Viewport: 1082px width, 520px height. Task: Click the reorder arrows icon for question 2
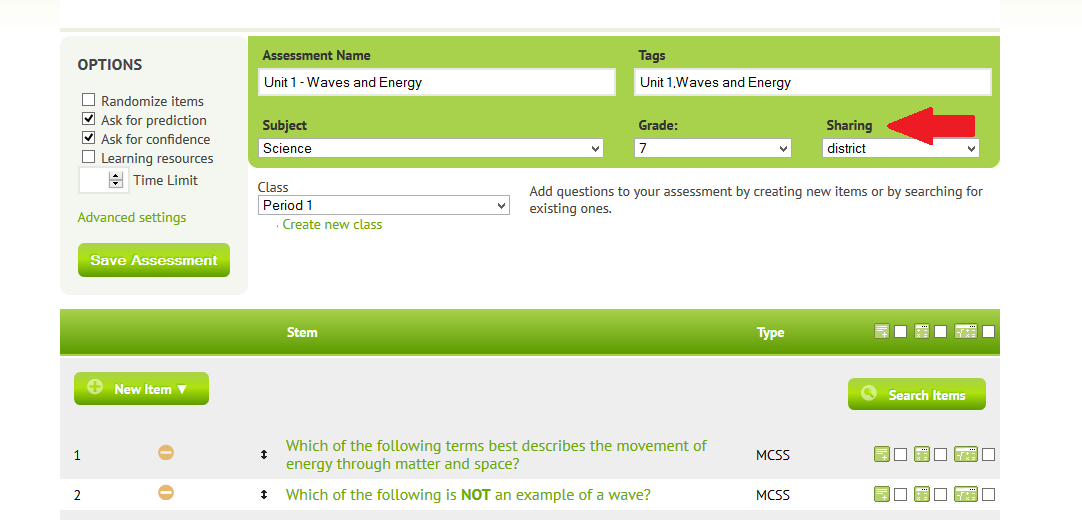264,494
